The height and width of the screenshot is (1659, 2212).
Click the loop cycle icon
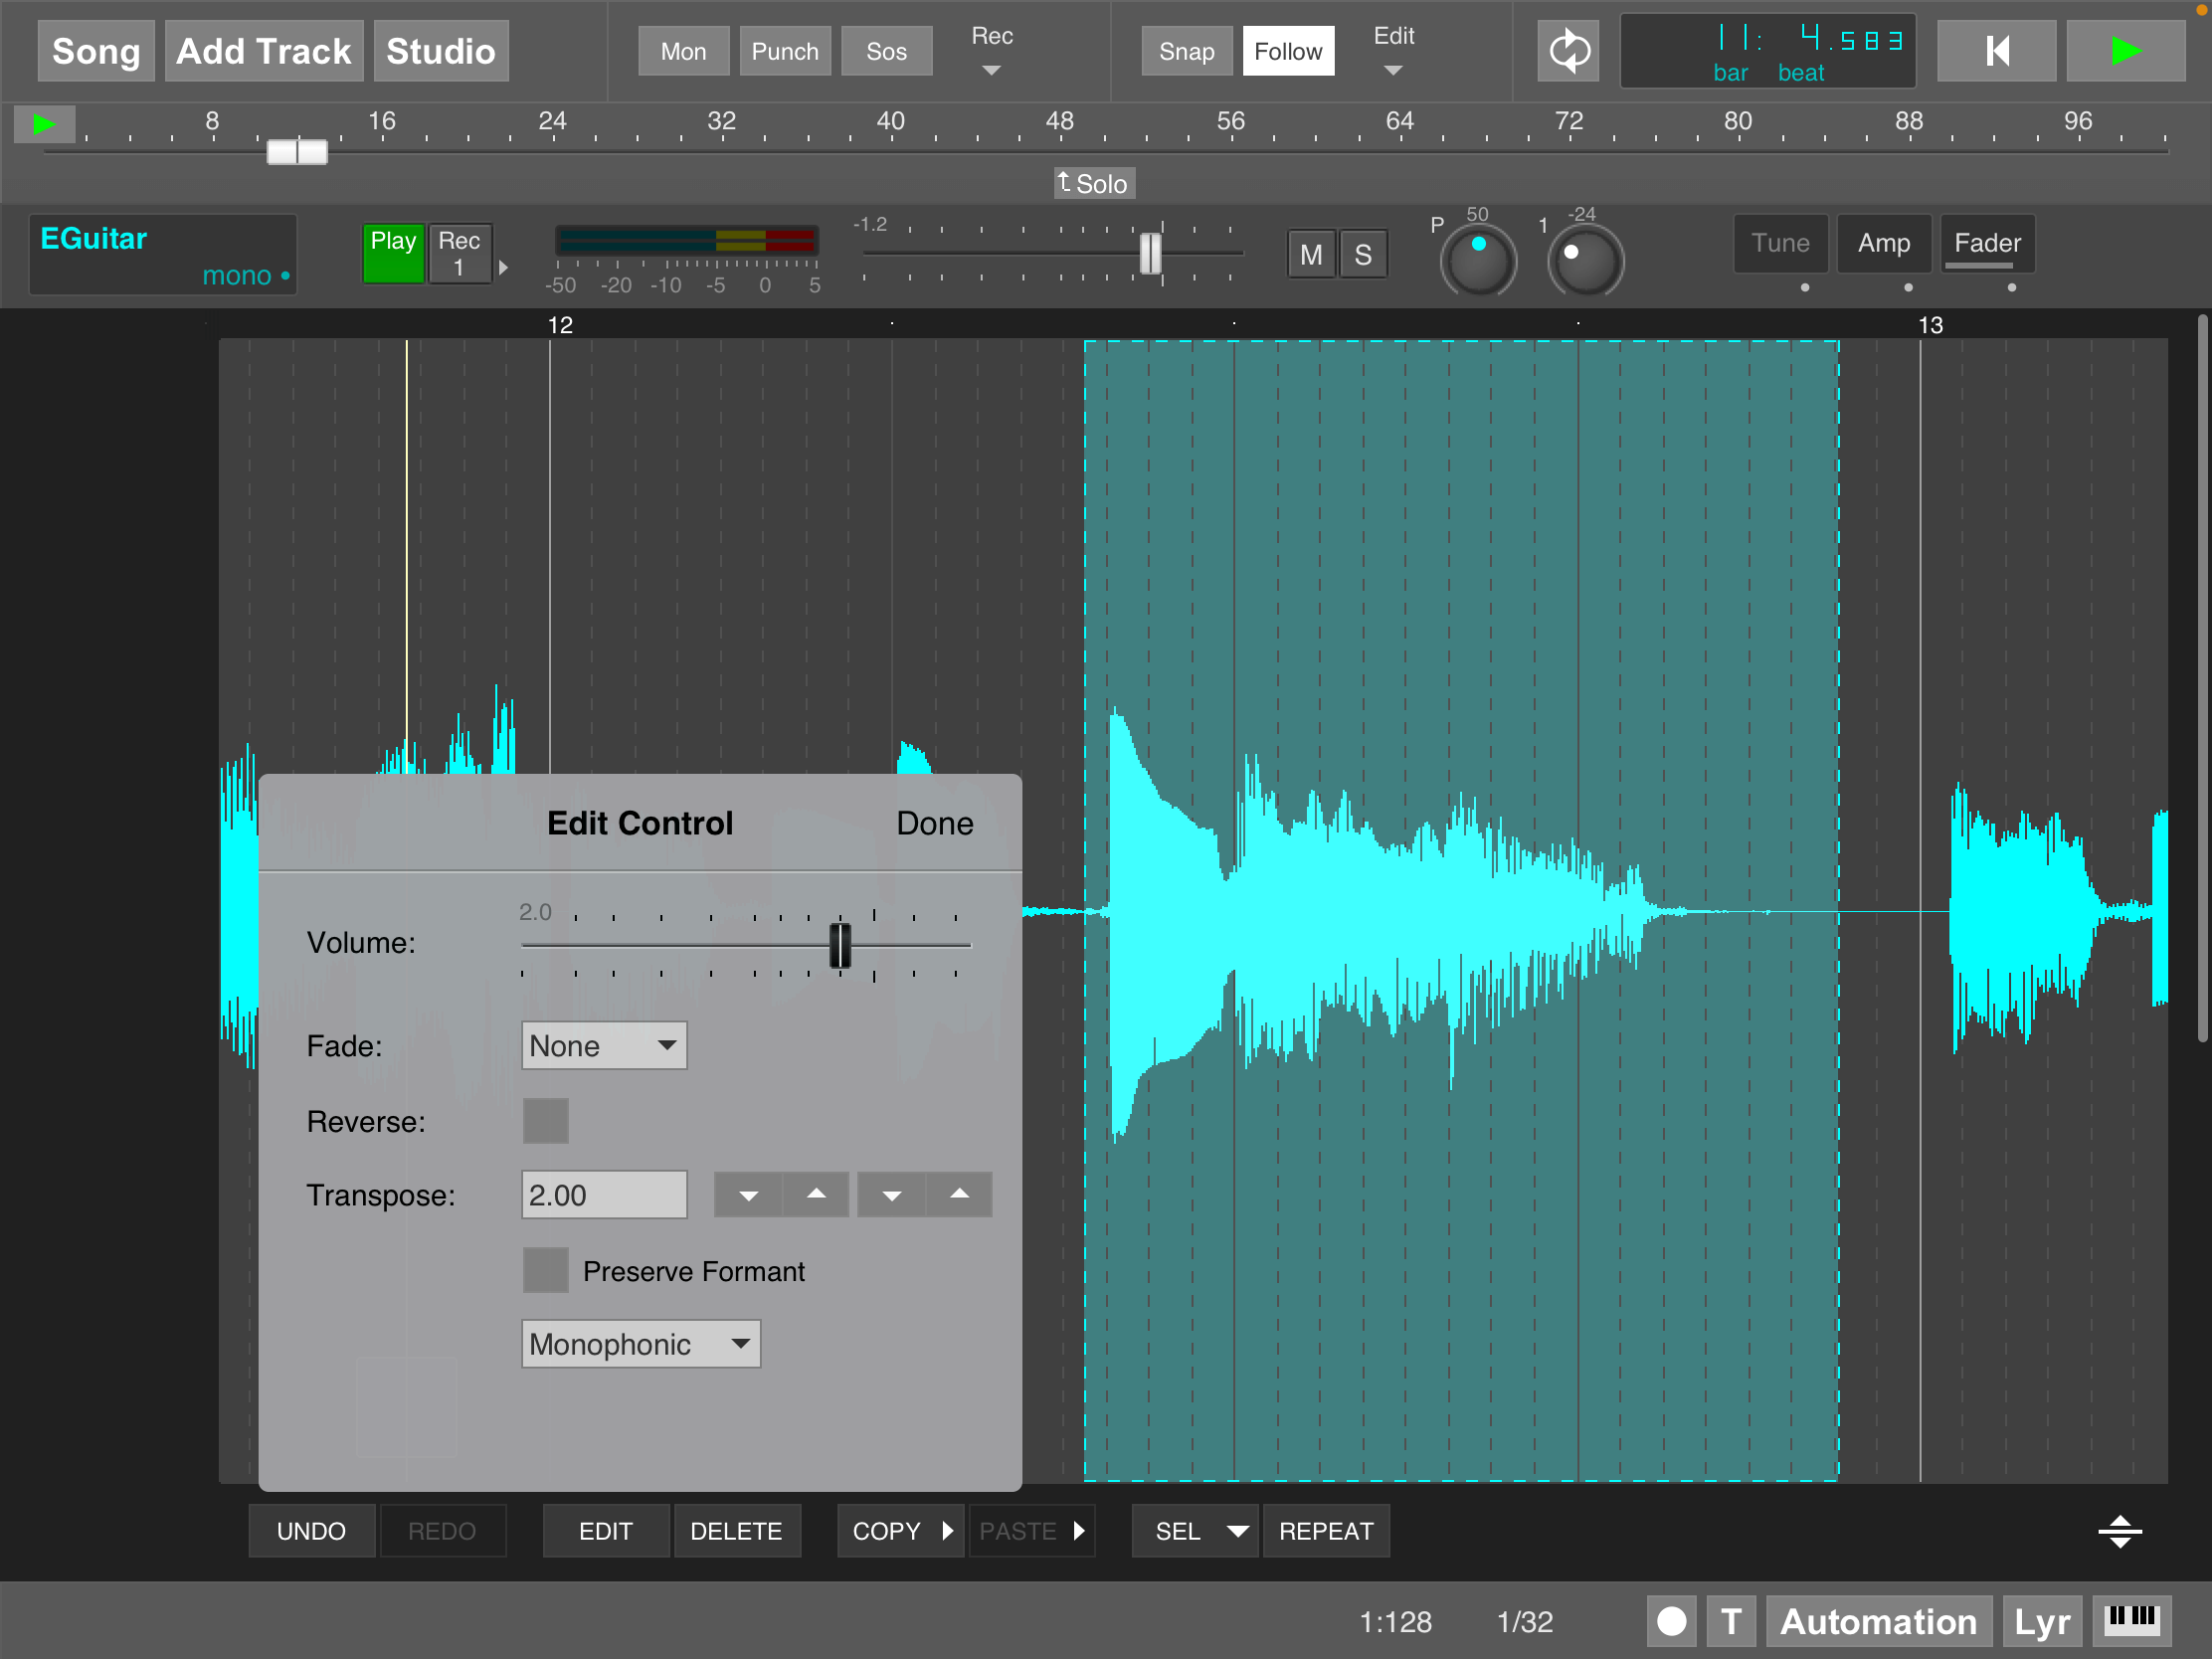(x=1568, y=51)
